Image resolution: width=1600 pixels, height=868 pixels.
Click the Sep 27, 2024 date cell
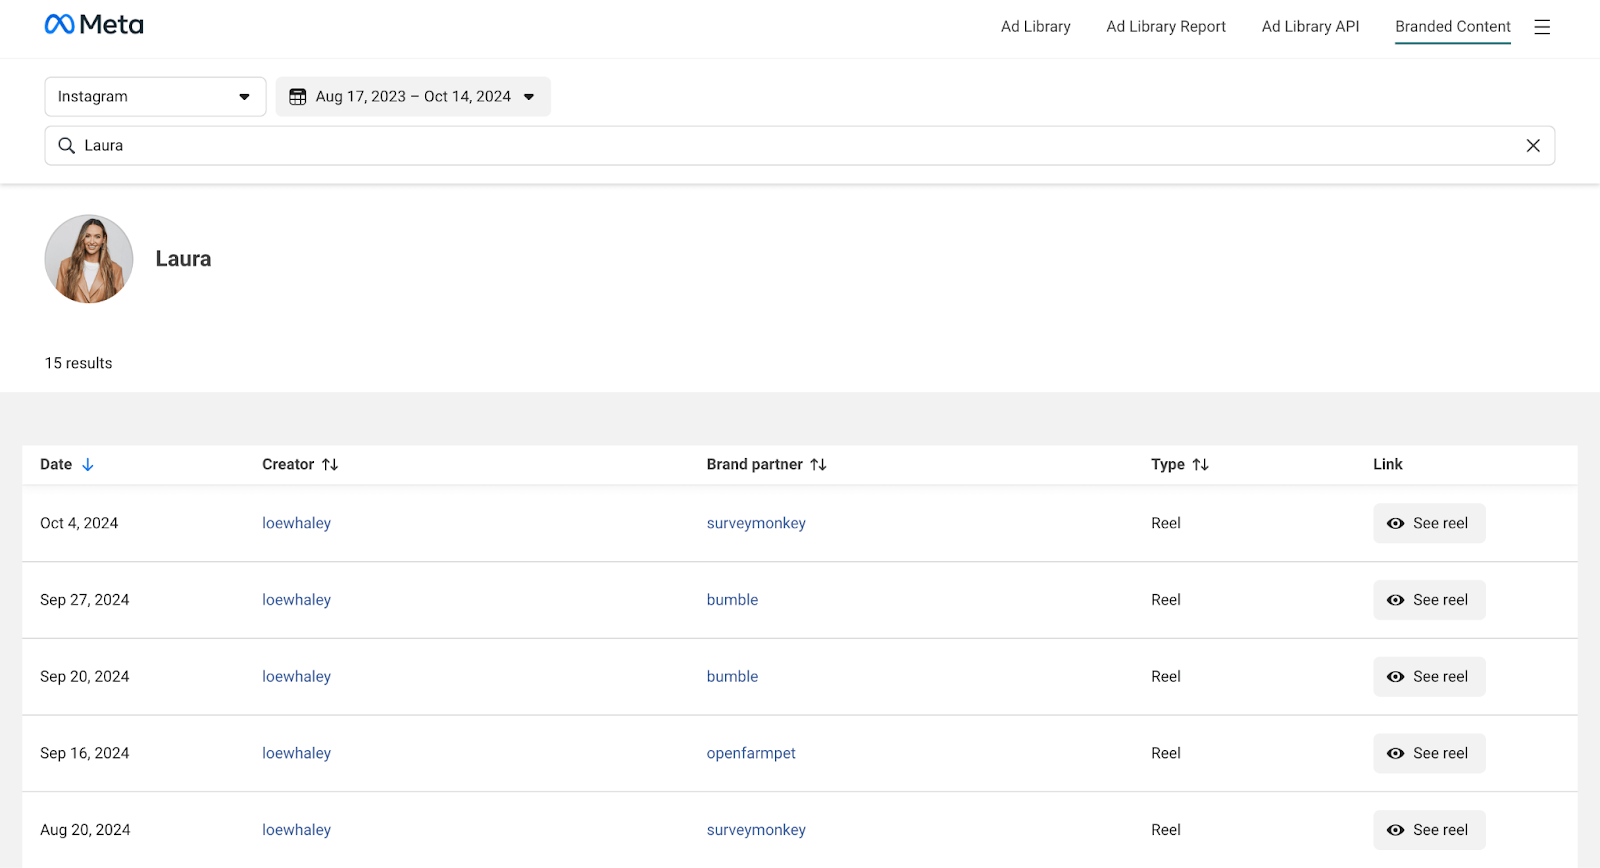coord(85,601)
